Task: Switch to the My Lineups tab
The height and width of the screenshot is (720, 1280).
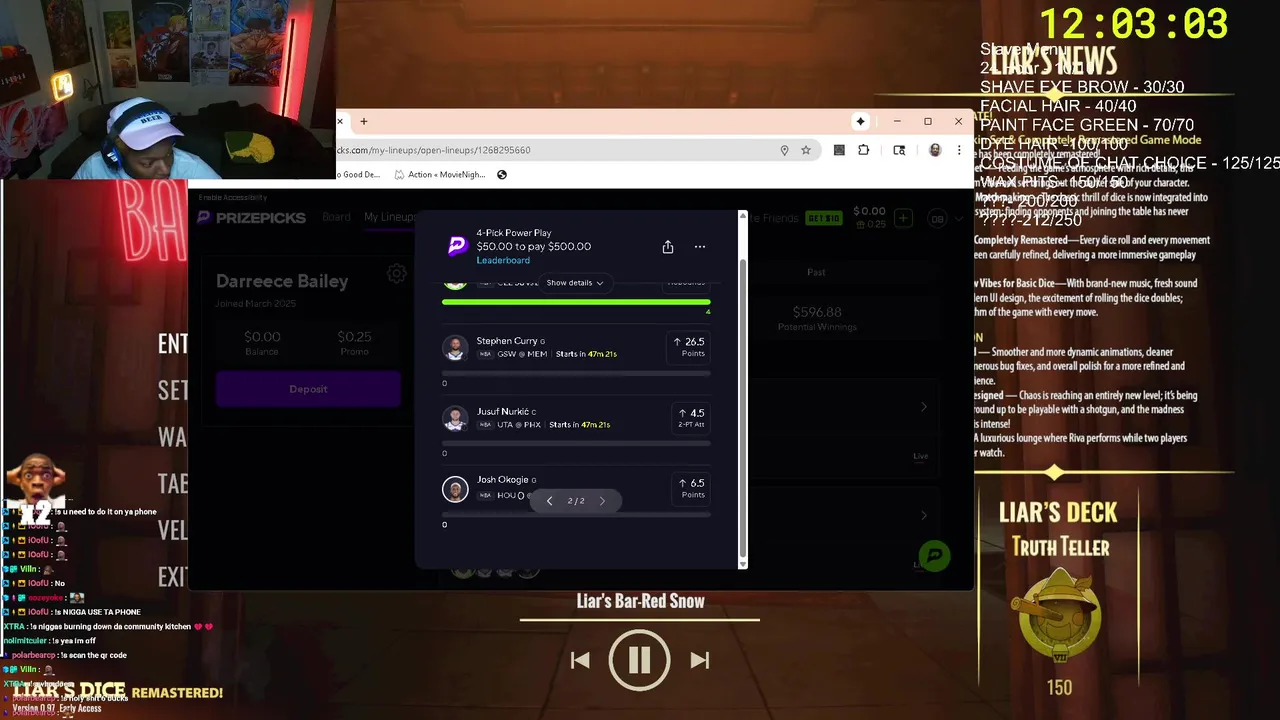Action: coord(390,217)
